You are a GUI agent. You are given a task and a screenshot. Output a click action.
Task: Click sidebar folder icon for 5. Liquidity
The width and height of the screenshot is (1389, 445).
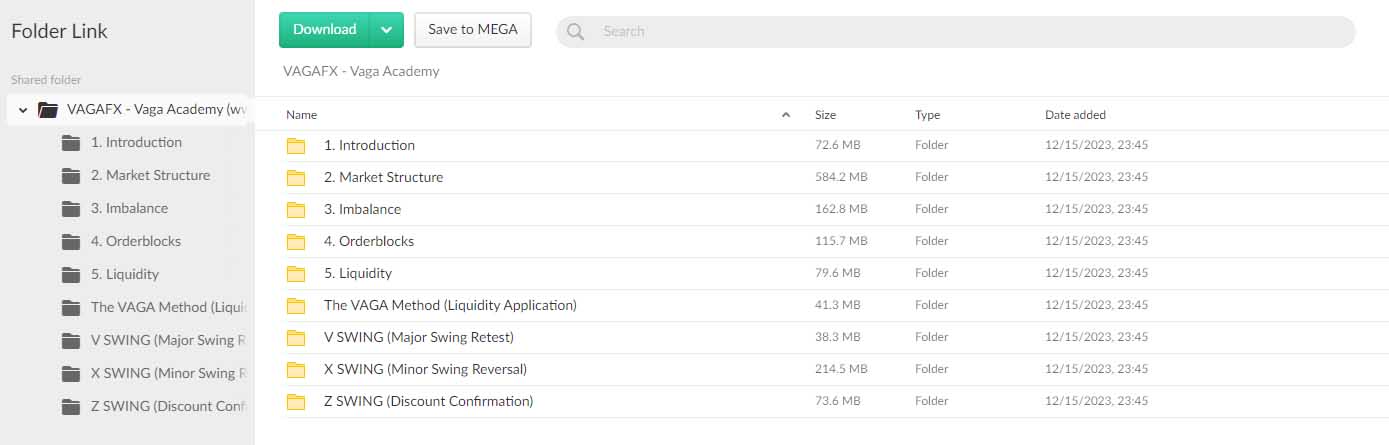coord(71,275)
